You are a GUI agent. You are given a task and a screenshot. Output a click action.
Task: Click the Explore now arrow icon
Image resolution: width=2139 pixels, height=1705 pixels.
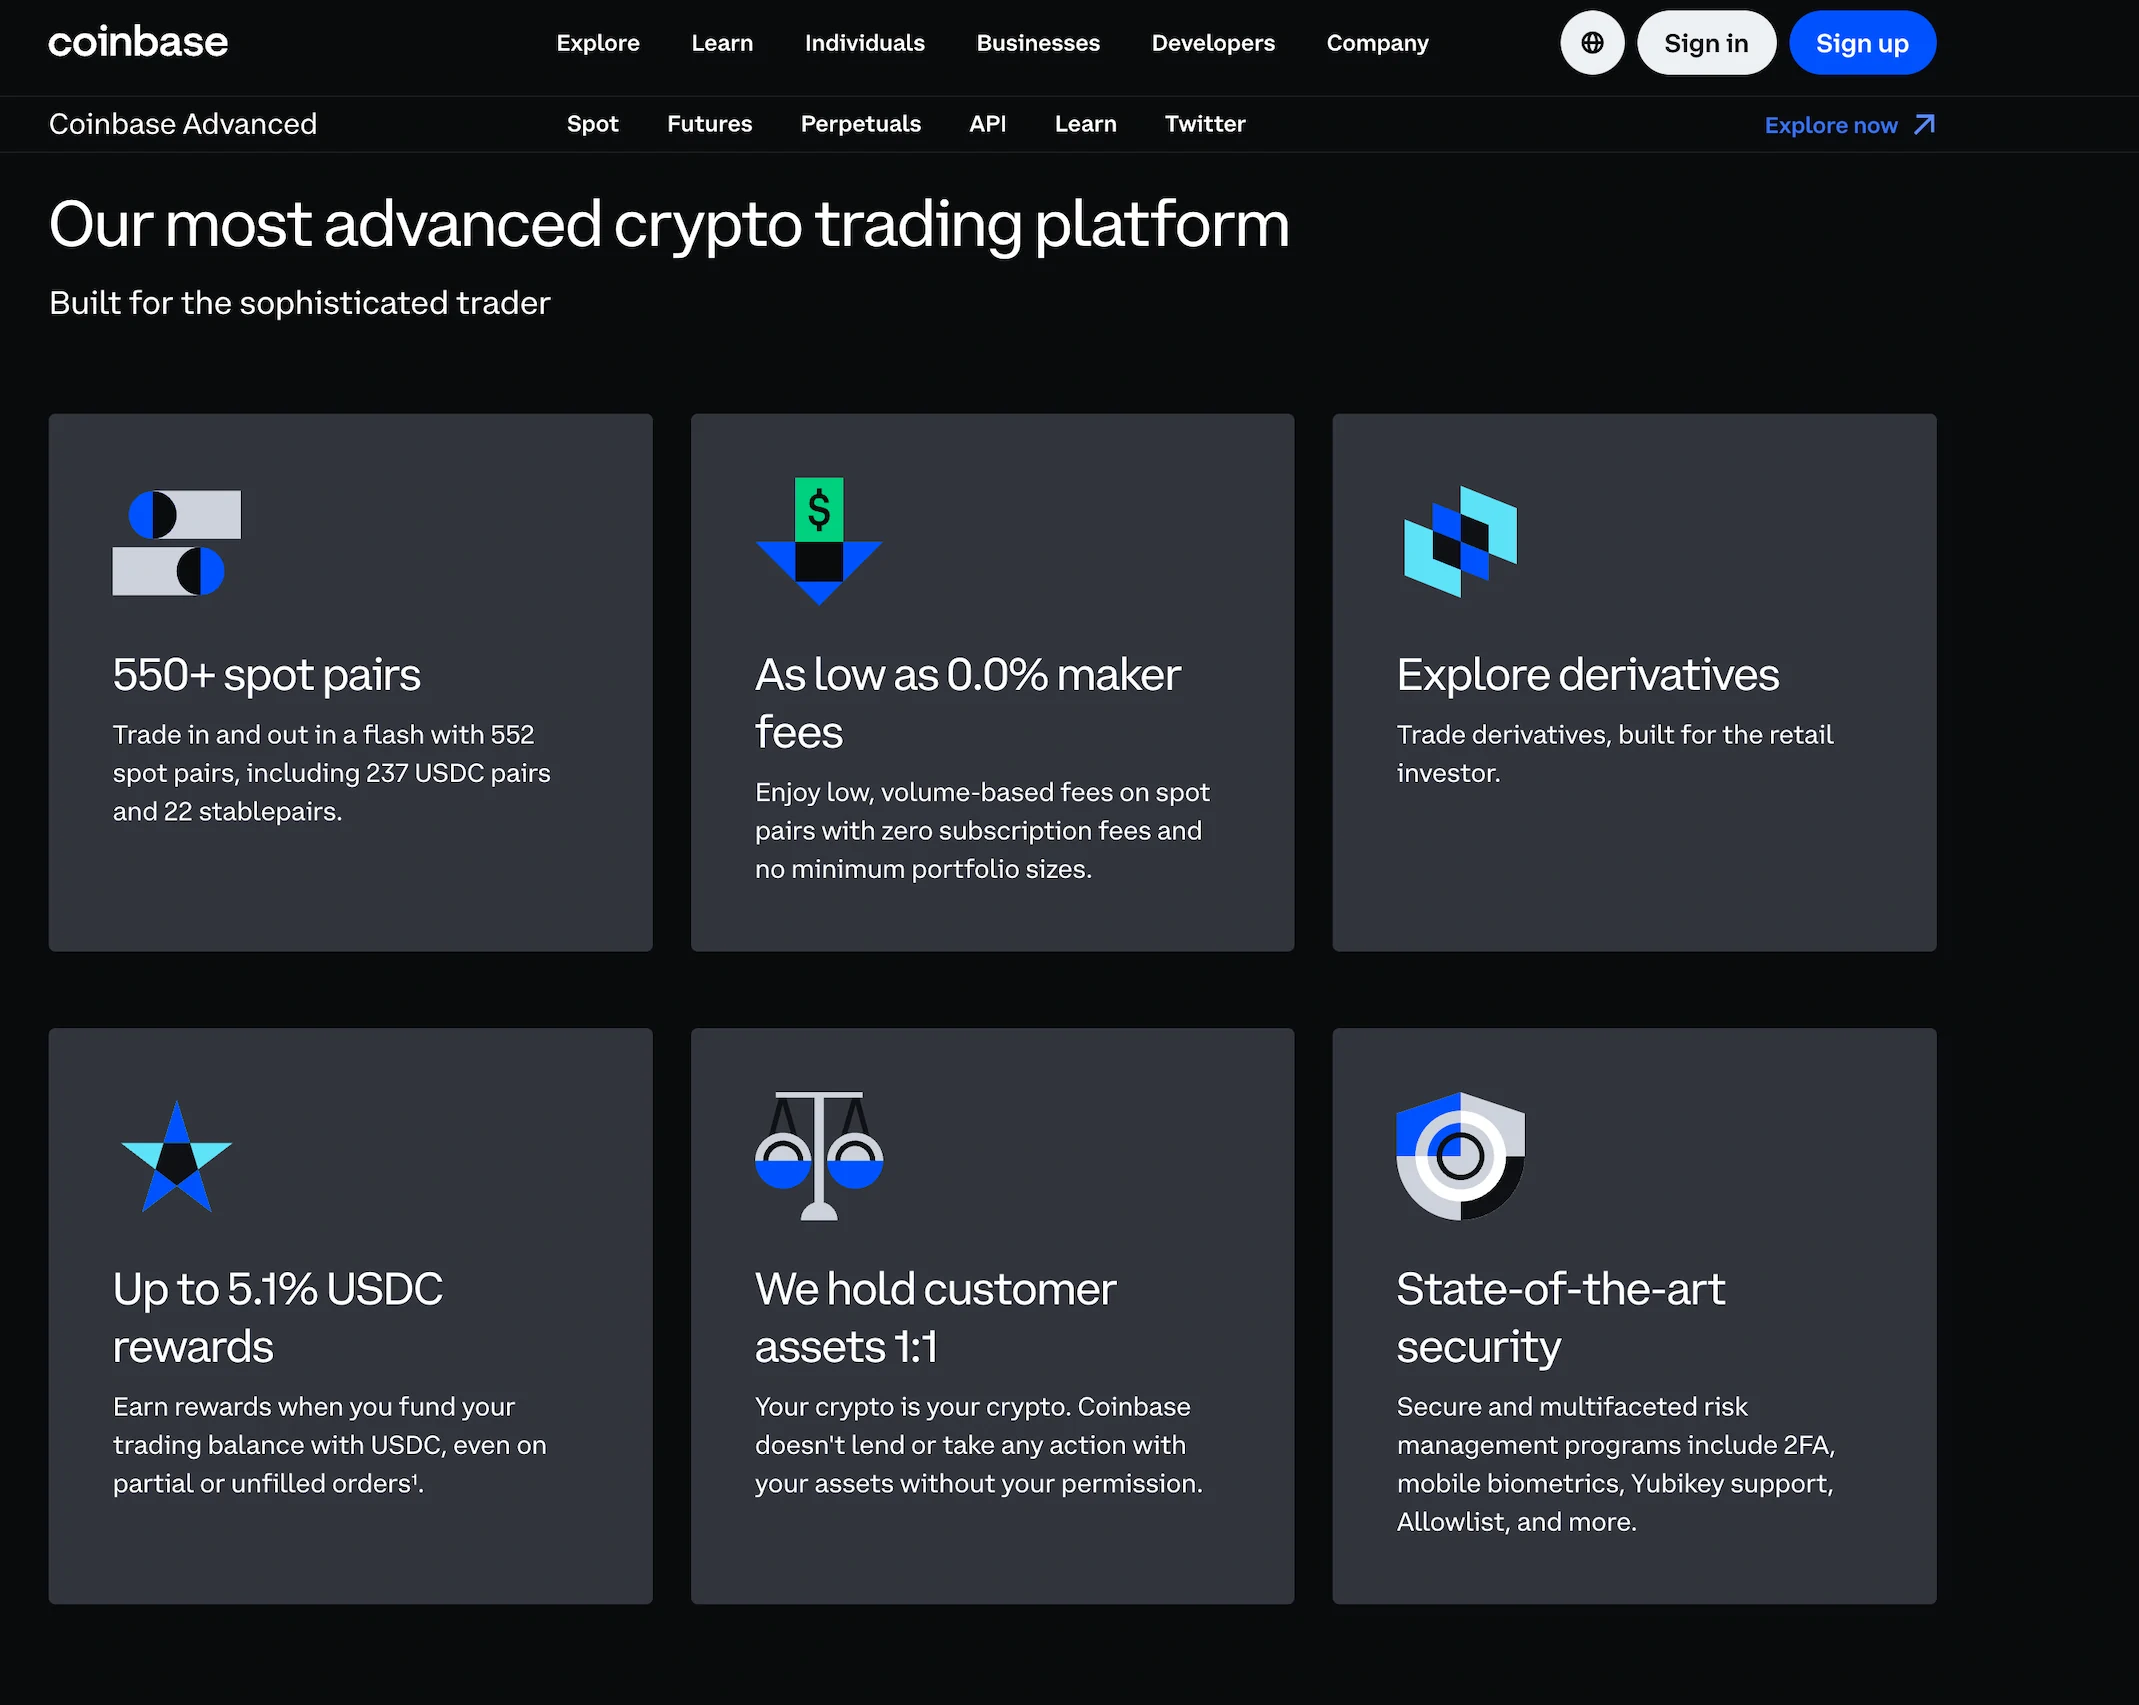tap(1924, 125)
